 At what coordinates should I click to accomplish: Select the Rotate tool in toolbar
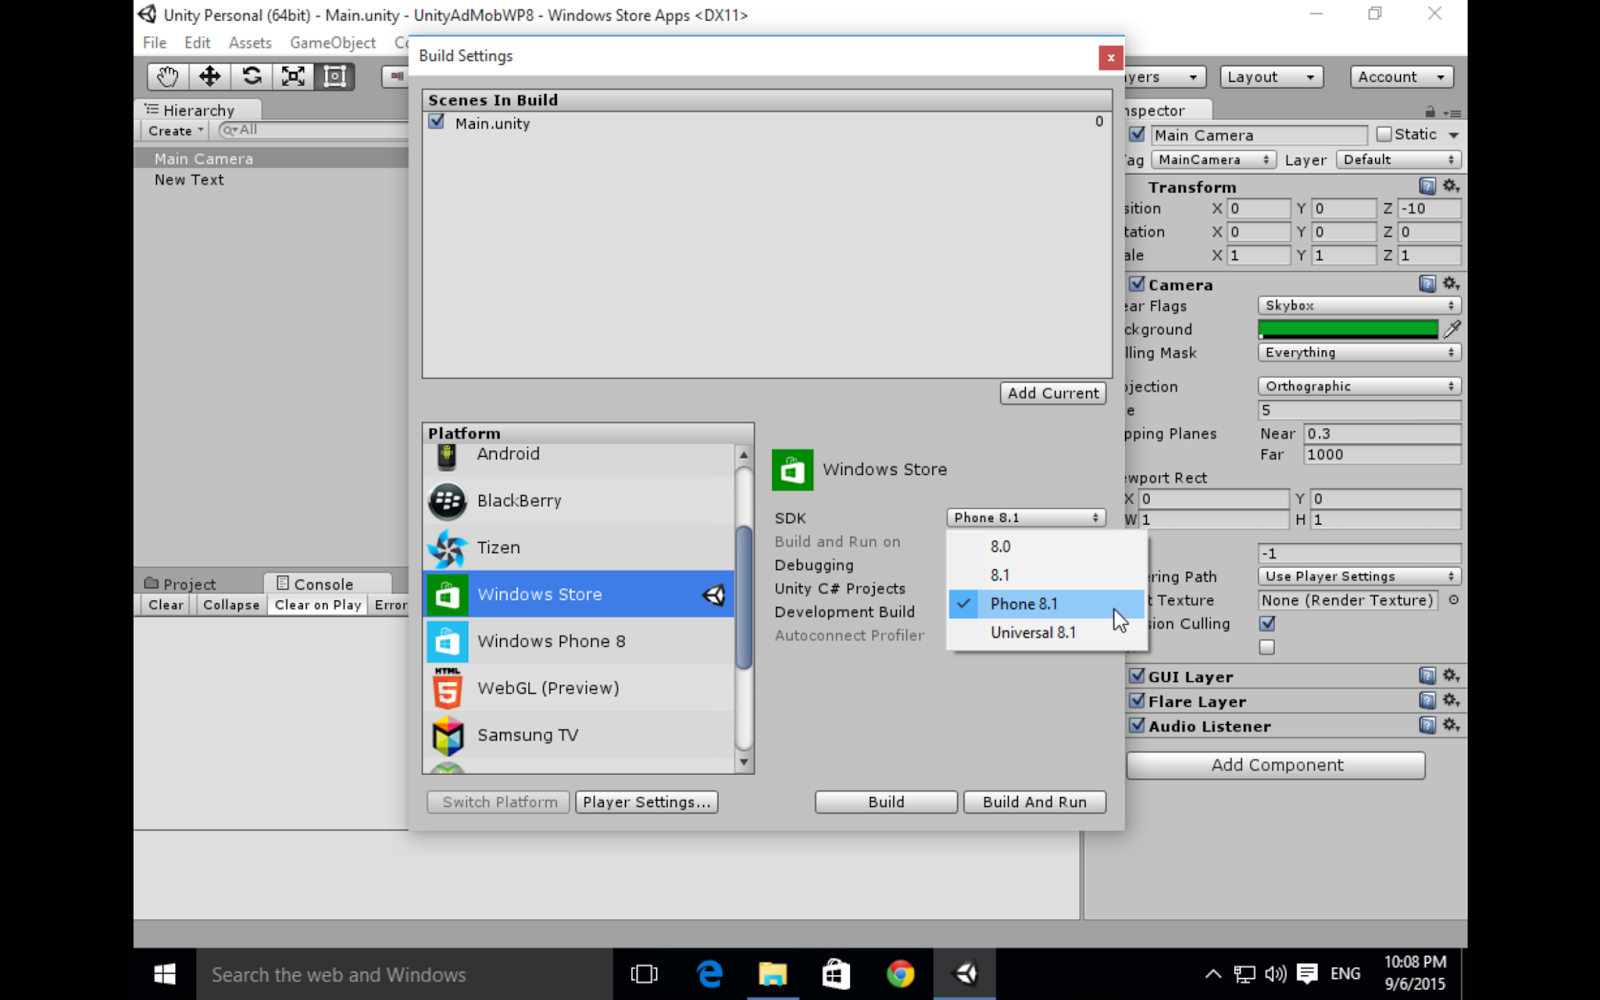(x=251, y=76)
